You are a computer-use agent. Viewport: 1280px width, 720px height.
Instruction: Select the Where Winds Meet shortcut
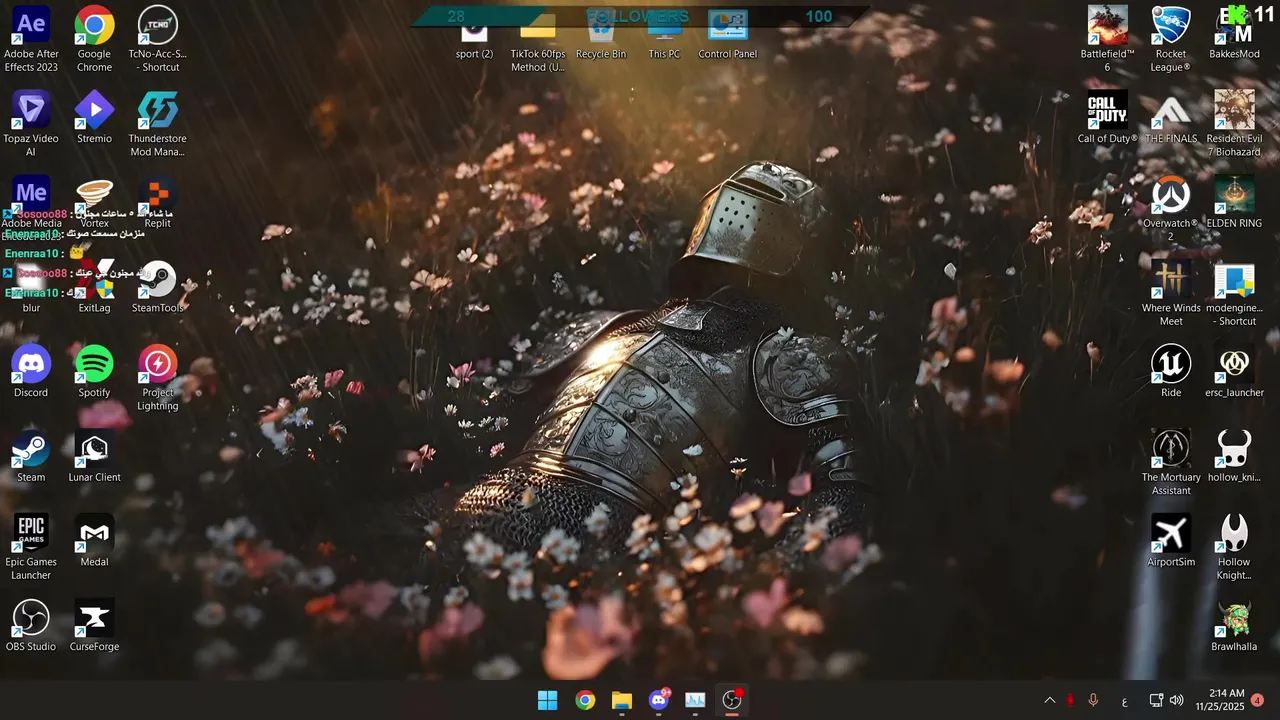point(1171,294)
